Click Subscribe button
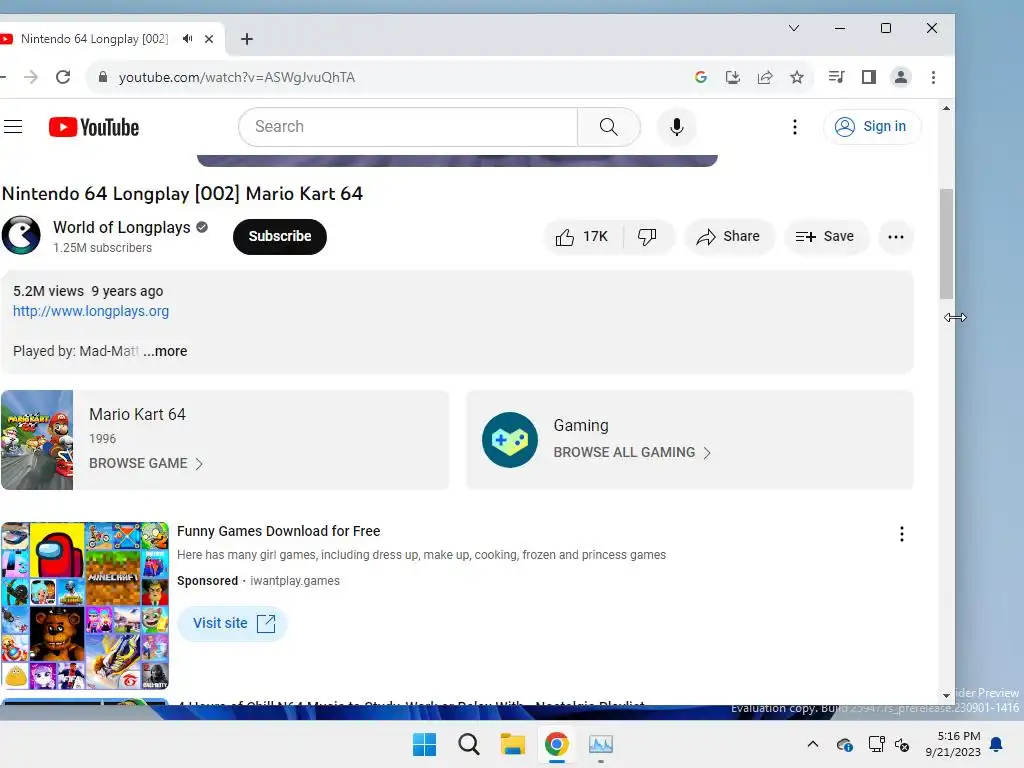Image resolution: width=1024 pixels, height=768 pixels. [280, 236]
